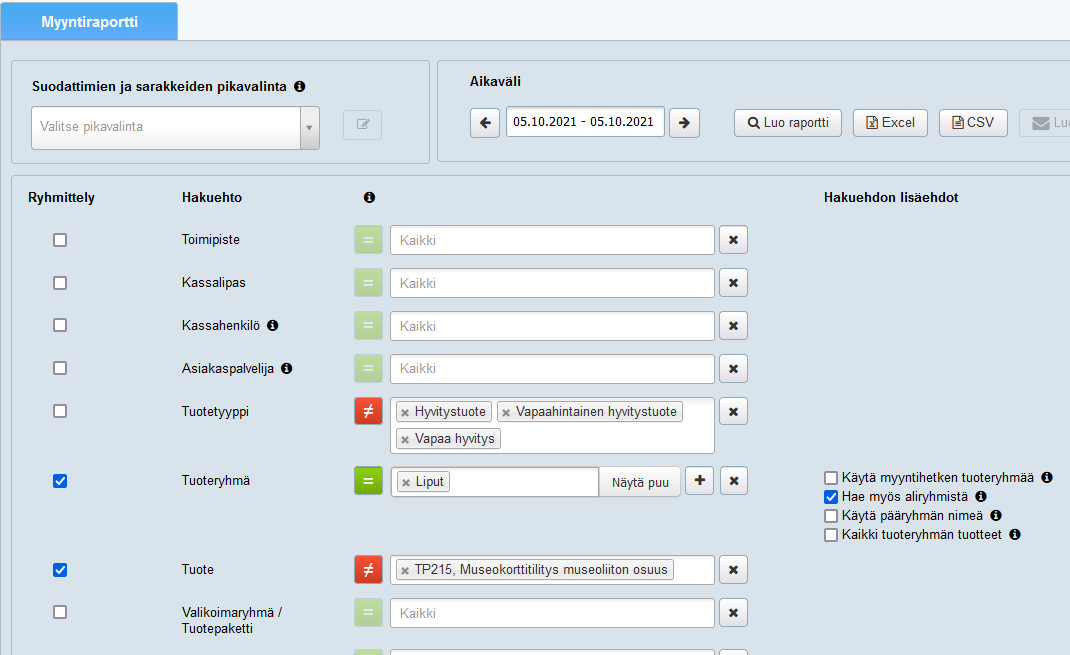1070x655 pixels.
Task: Remove the Liput tag from Tuoteryhmä
Action: (x=405, y=483)
